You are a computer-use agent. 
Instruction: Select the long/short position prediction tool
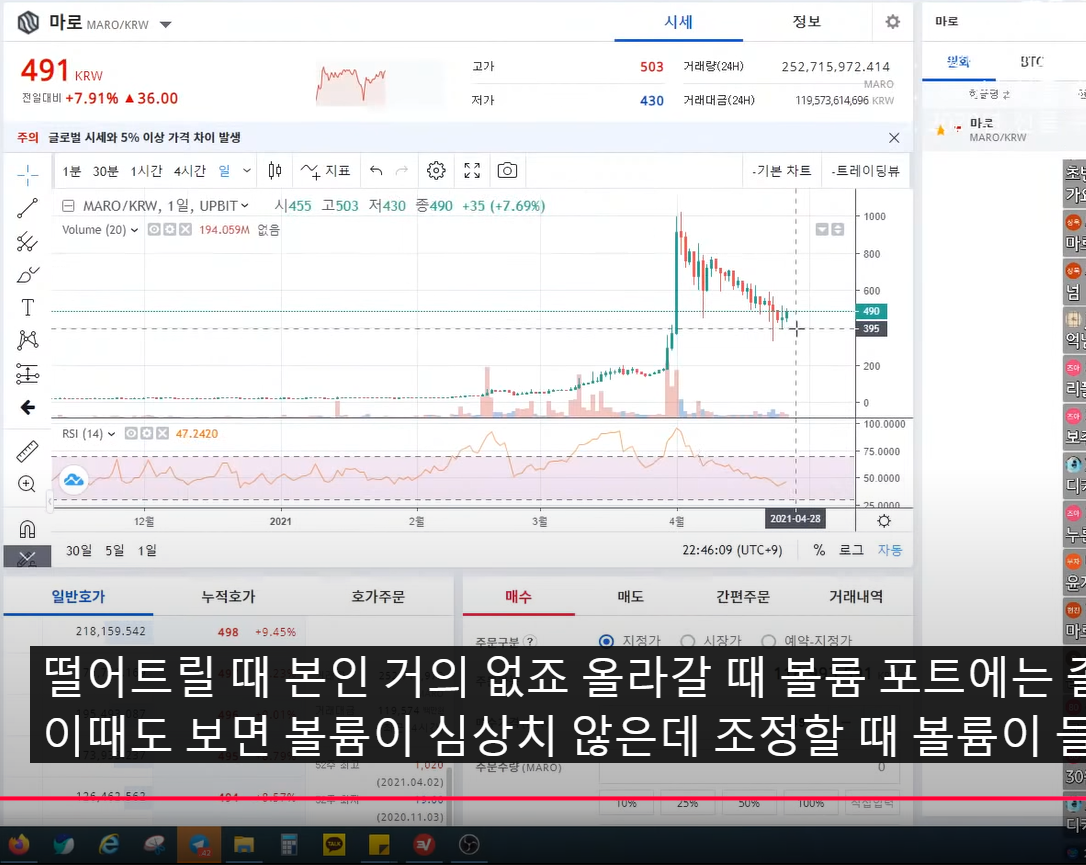tap(28, 374)
